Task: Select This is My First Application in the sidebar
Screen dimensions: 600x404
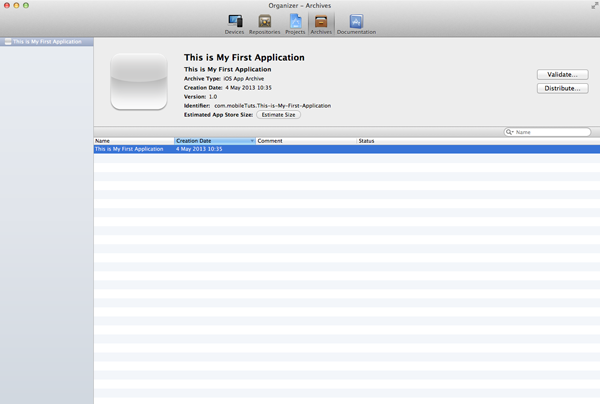Action: coord(52,42)
